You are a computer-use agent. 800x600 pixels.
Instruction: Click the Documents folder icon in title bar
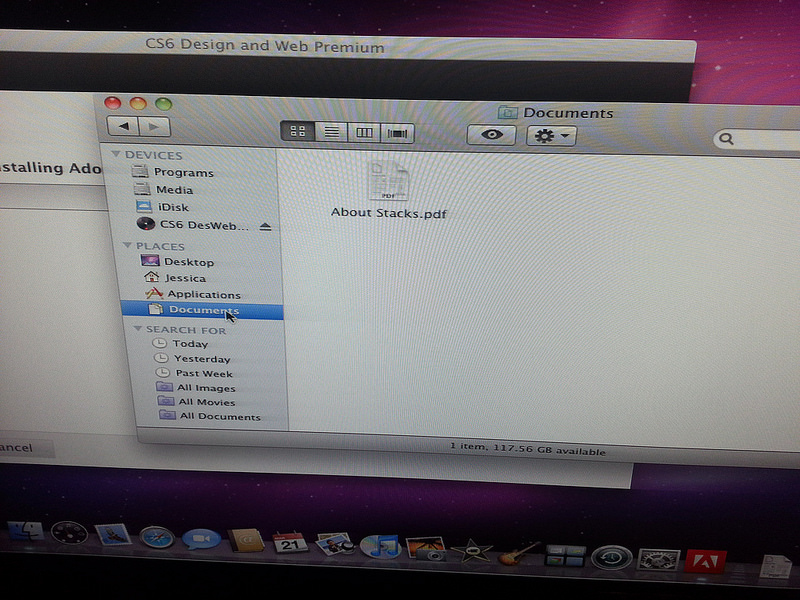pyautogui.click(x=508, y=112)
